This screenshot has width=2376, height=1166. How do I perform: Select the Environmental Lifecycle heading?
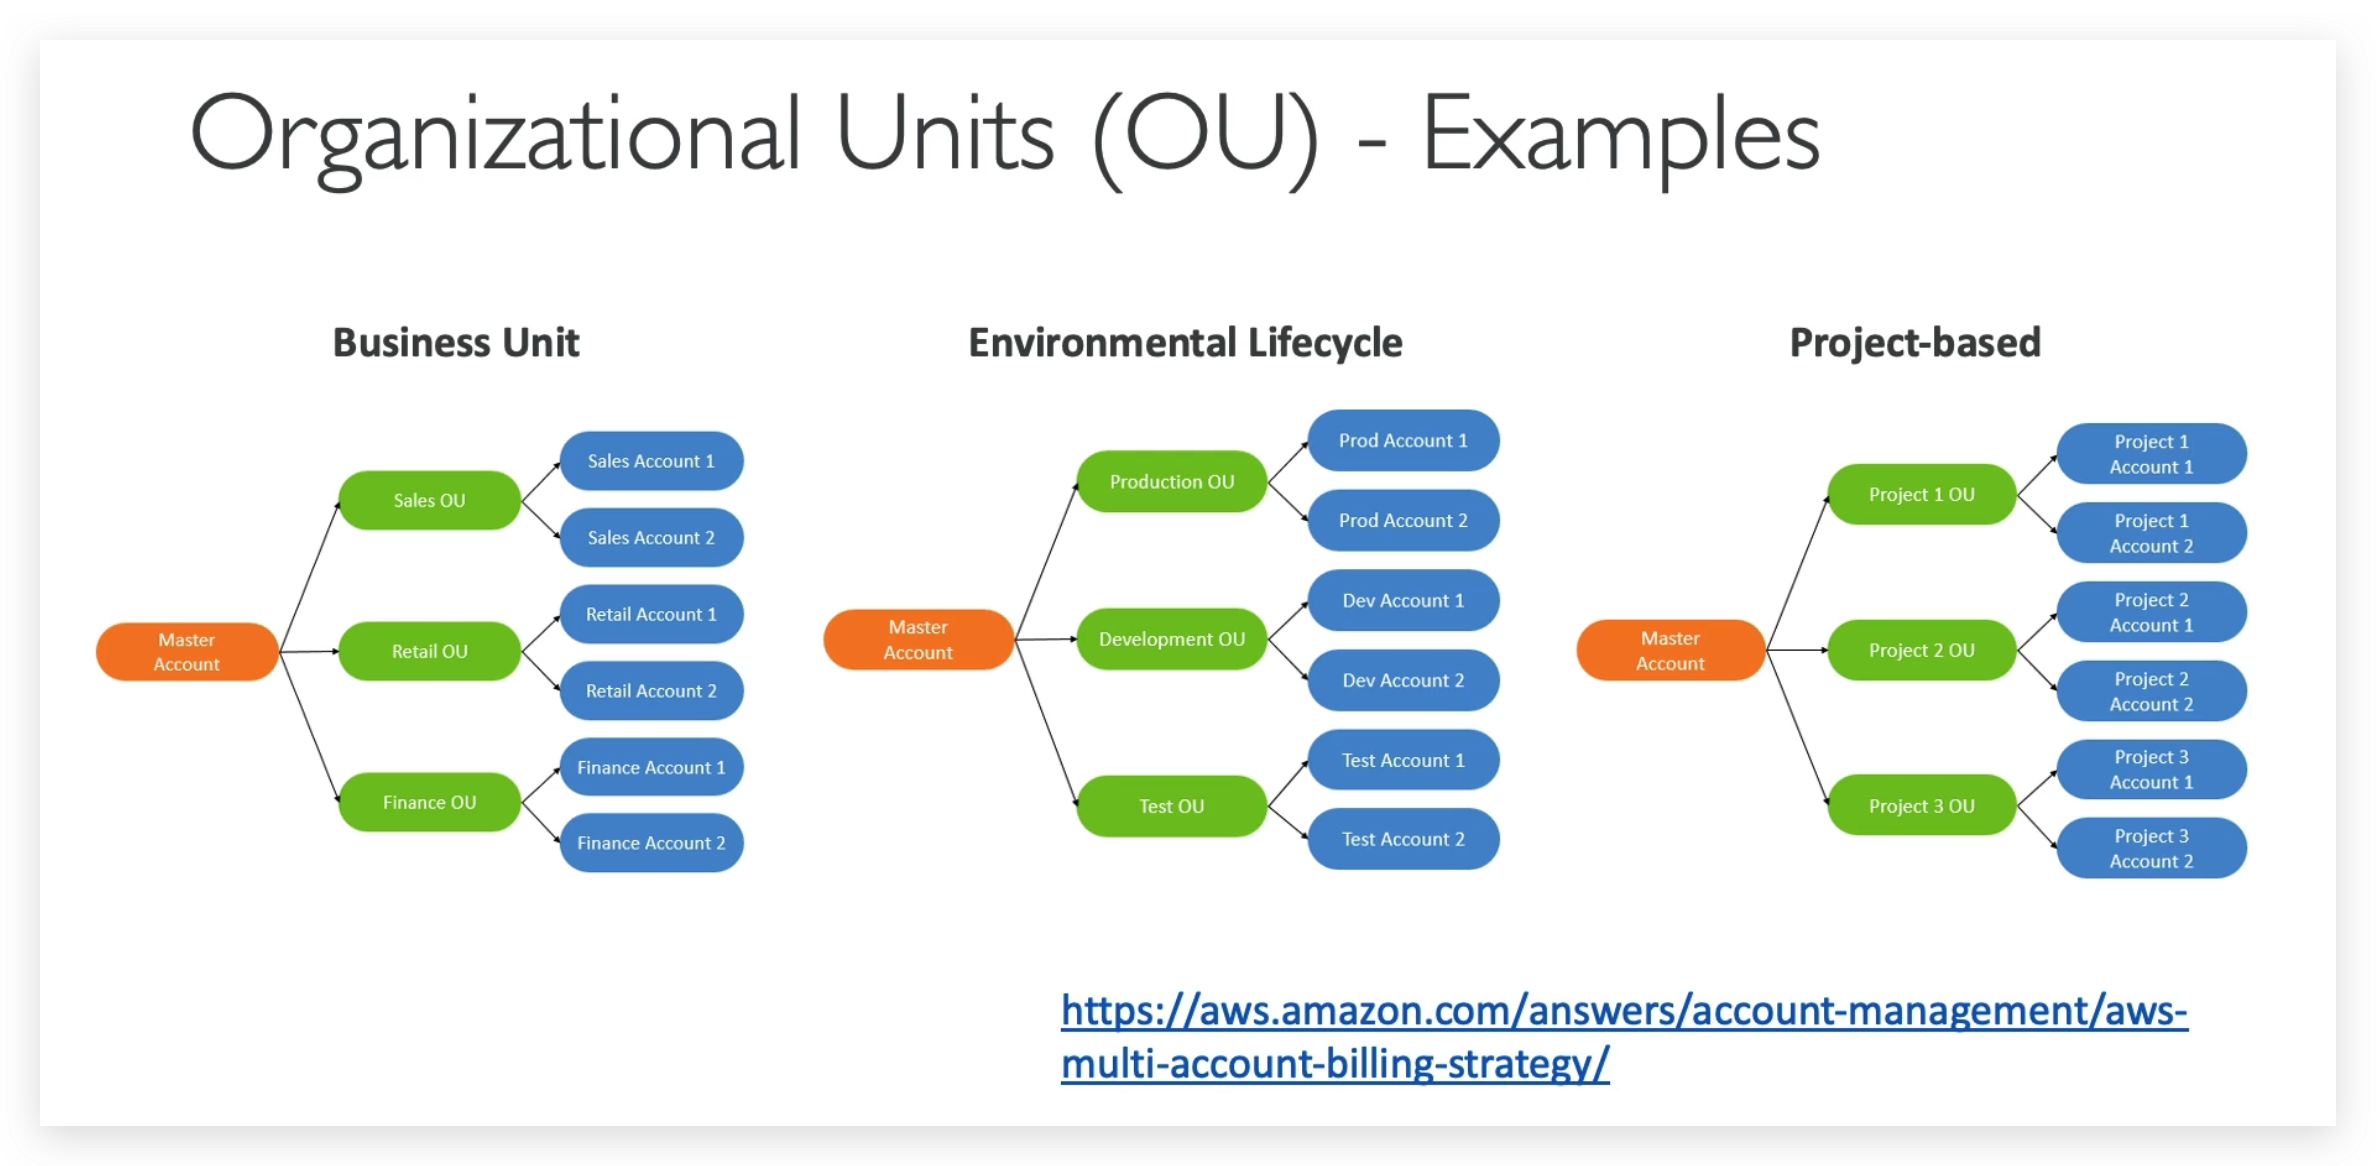pos(1185,342)
